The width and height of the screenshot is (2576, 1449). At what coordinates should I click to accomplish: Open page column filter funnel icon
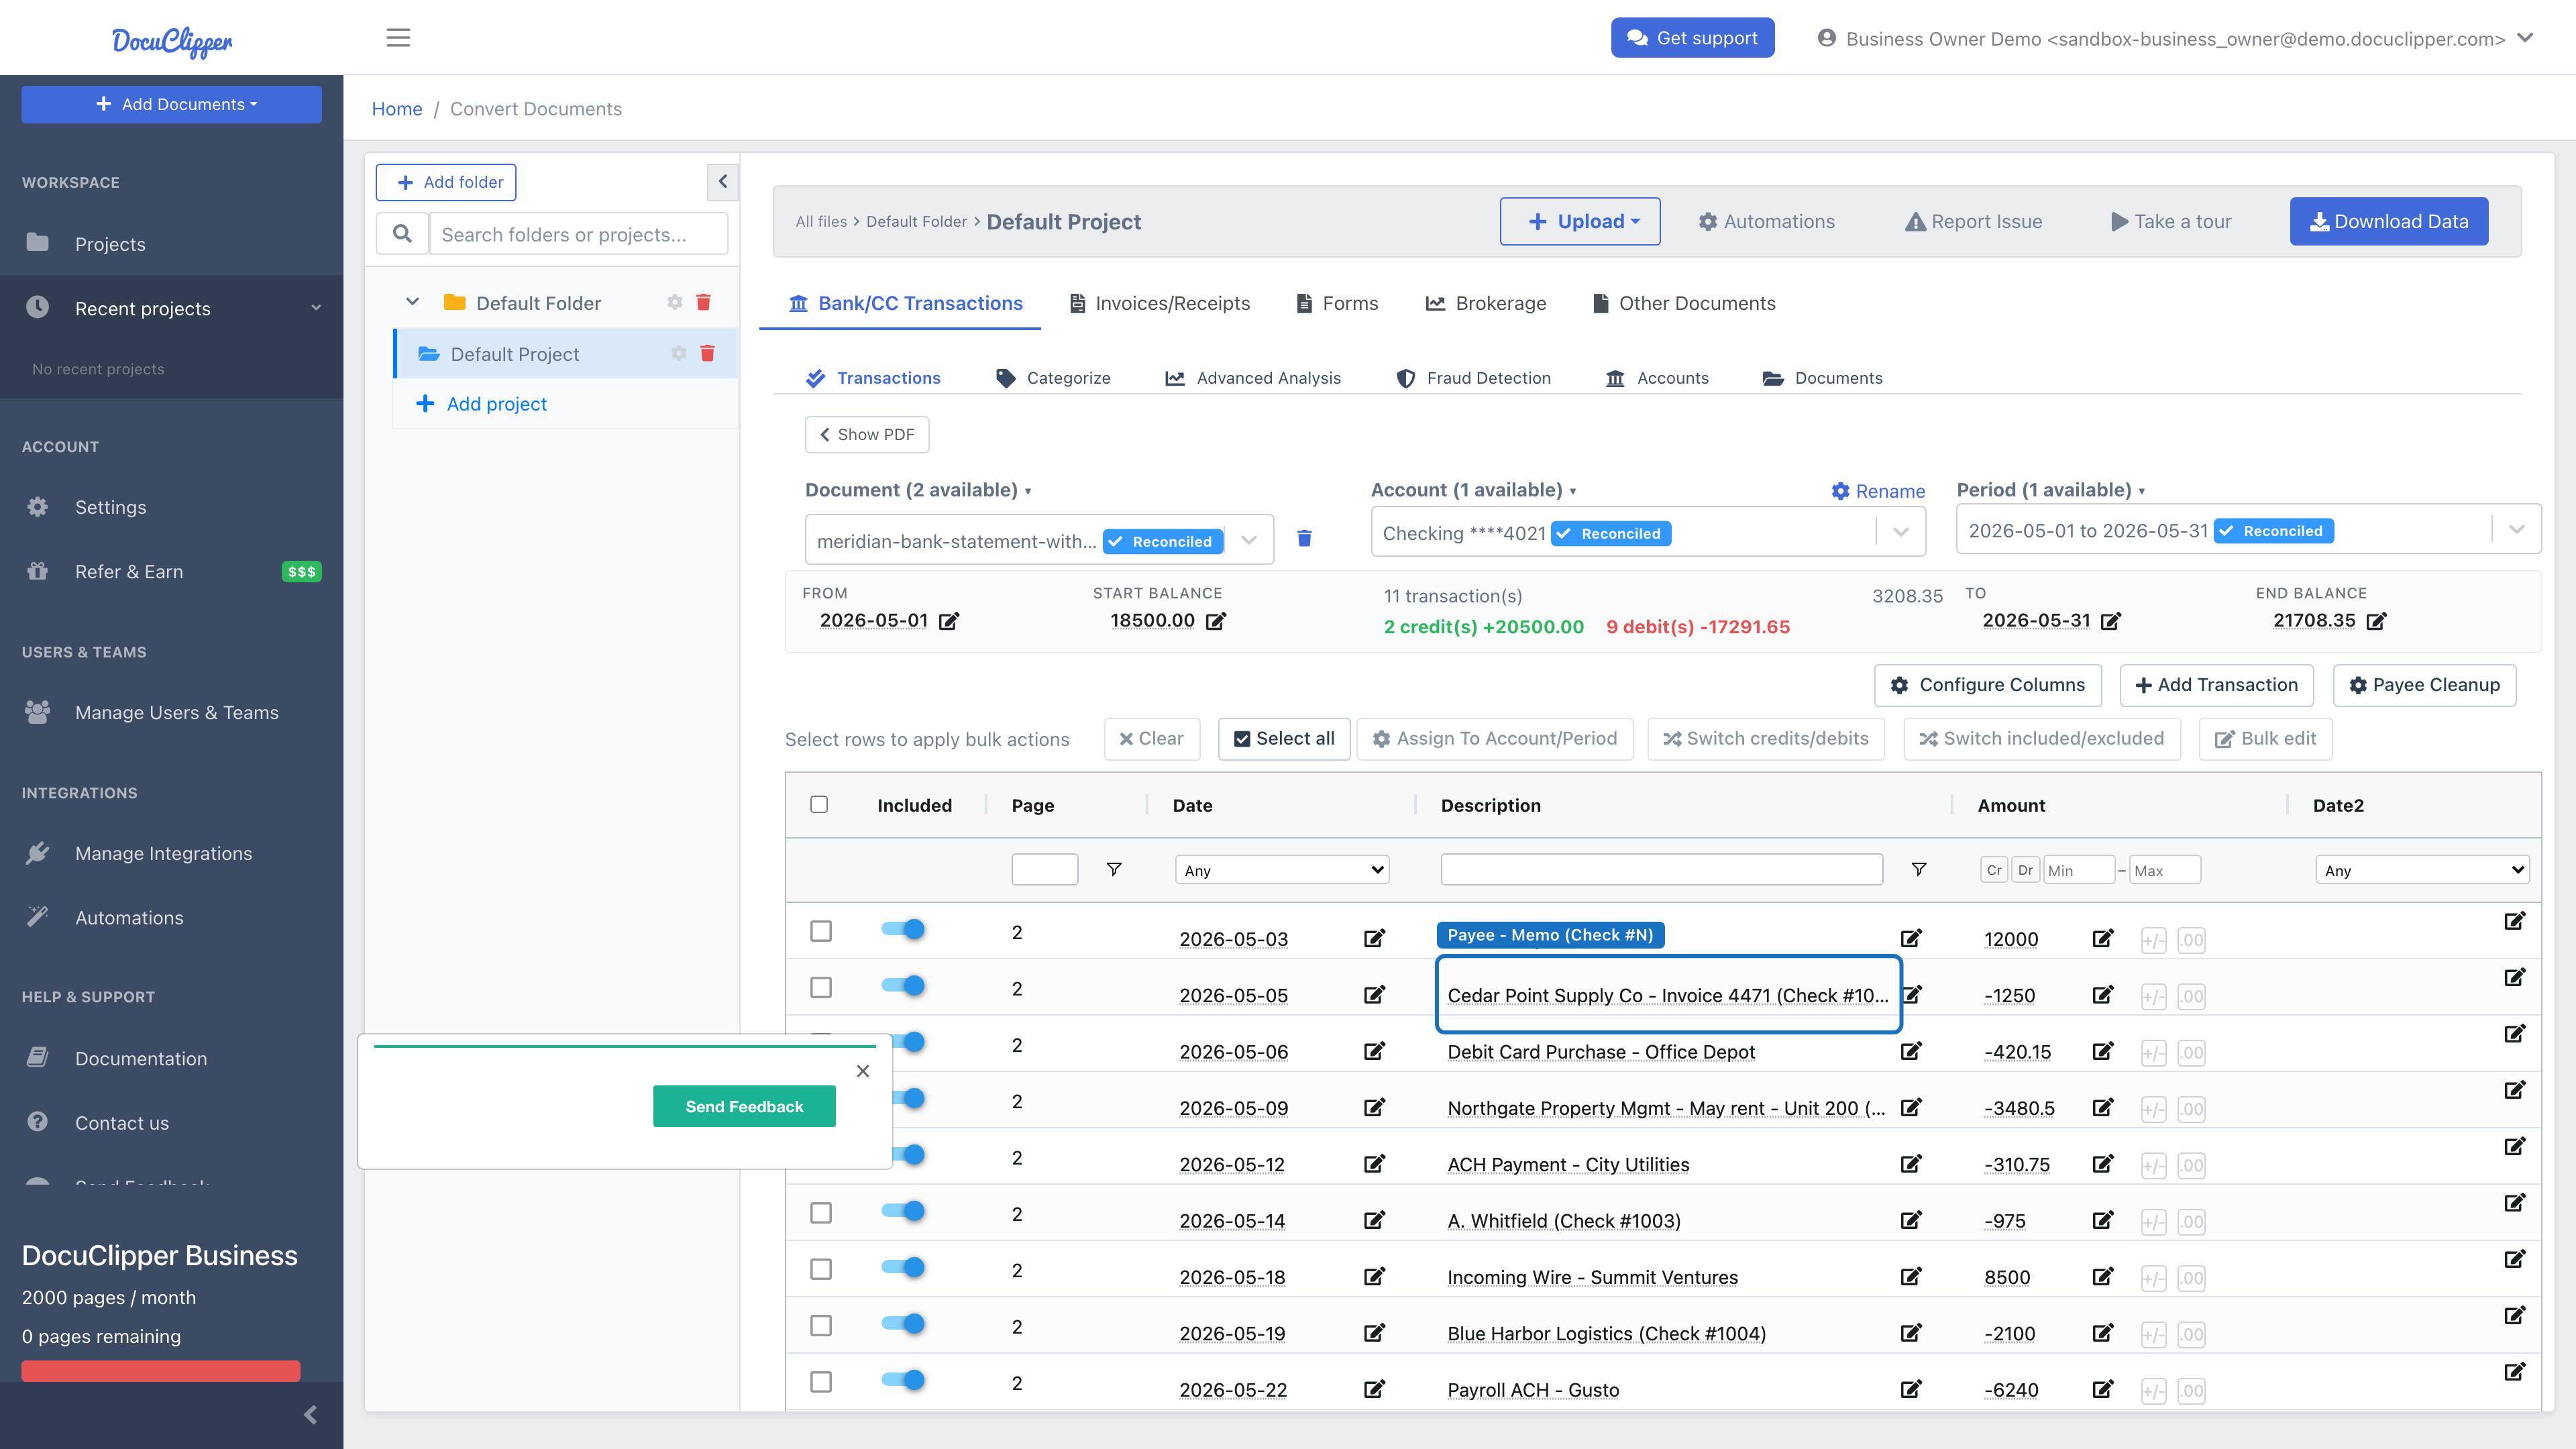click(x=1114, y=869)
